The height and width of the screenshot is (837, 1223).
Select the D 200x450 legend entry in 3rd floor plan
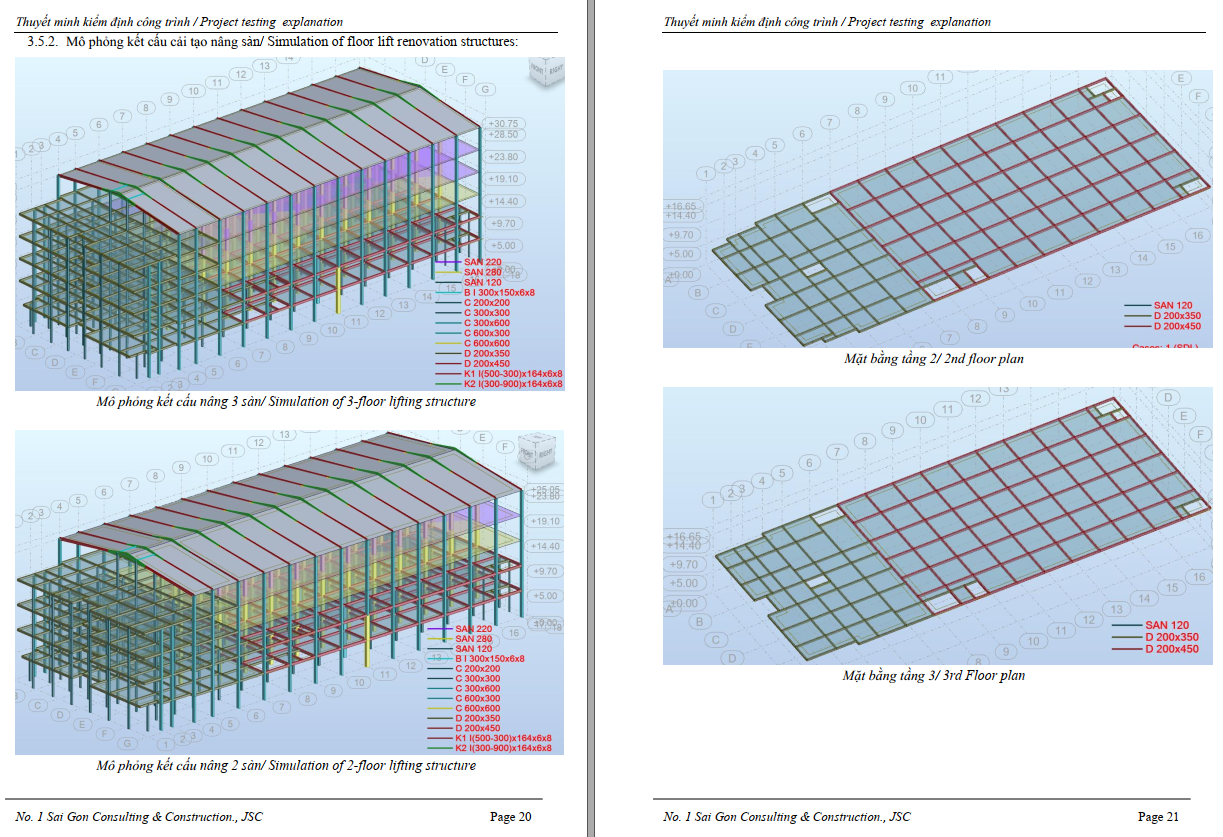[x=1172, y=649]
